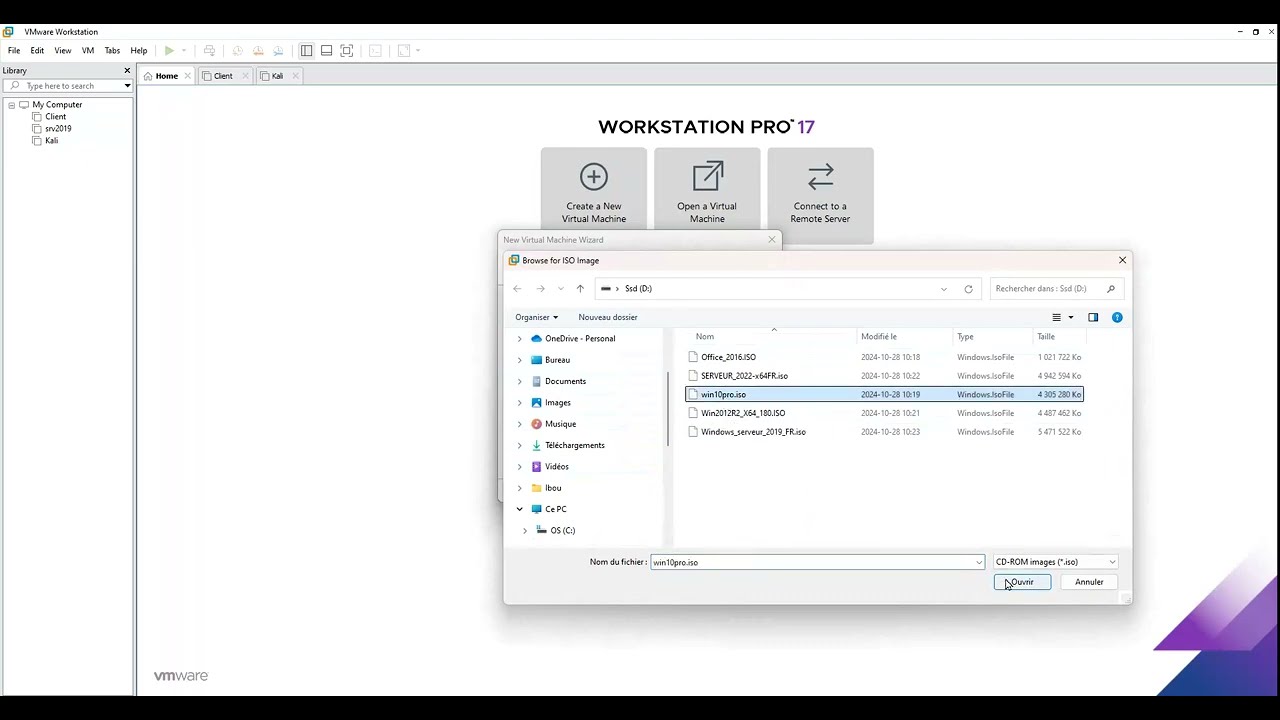Close the Kali tab with its X
Viewport: 1280px width, 720px height.
pos(295,76)
